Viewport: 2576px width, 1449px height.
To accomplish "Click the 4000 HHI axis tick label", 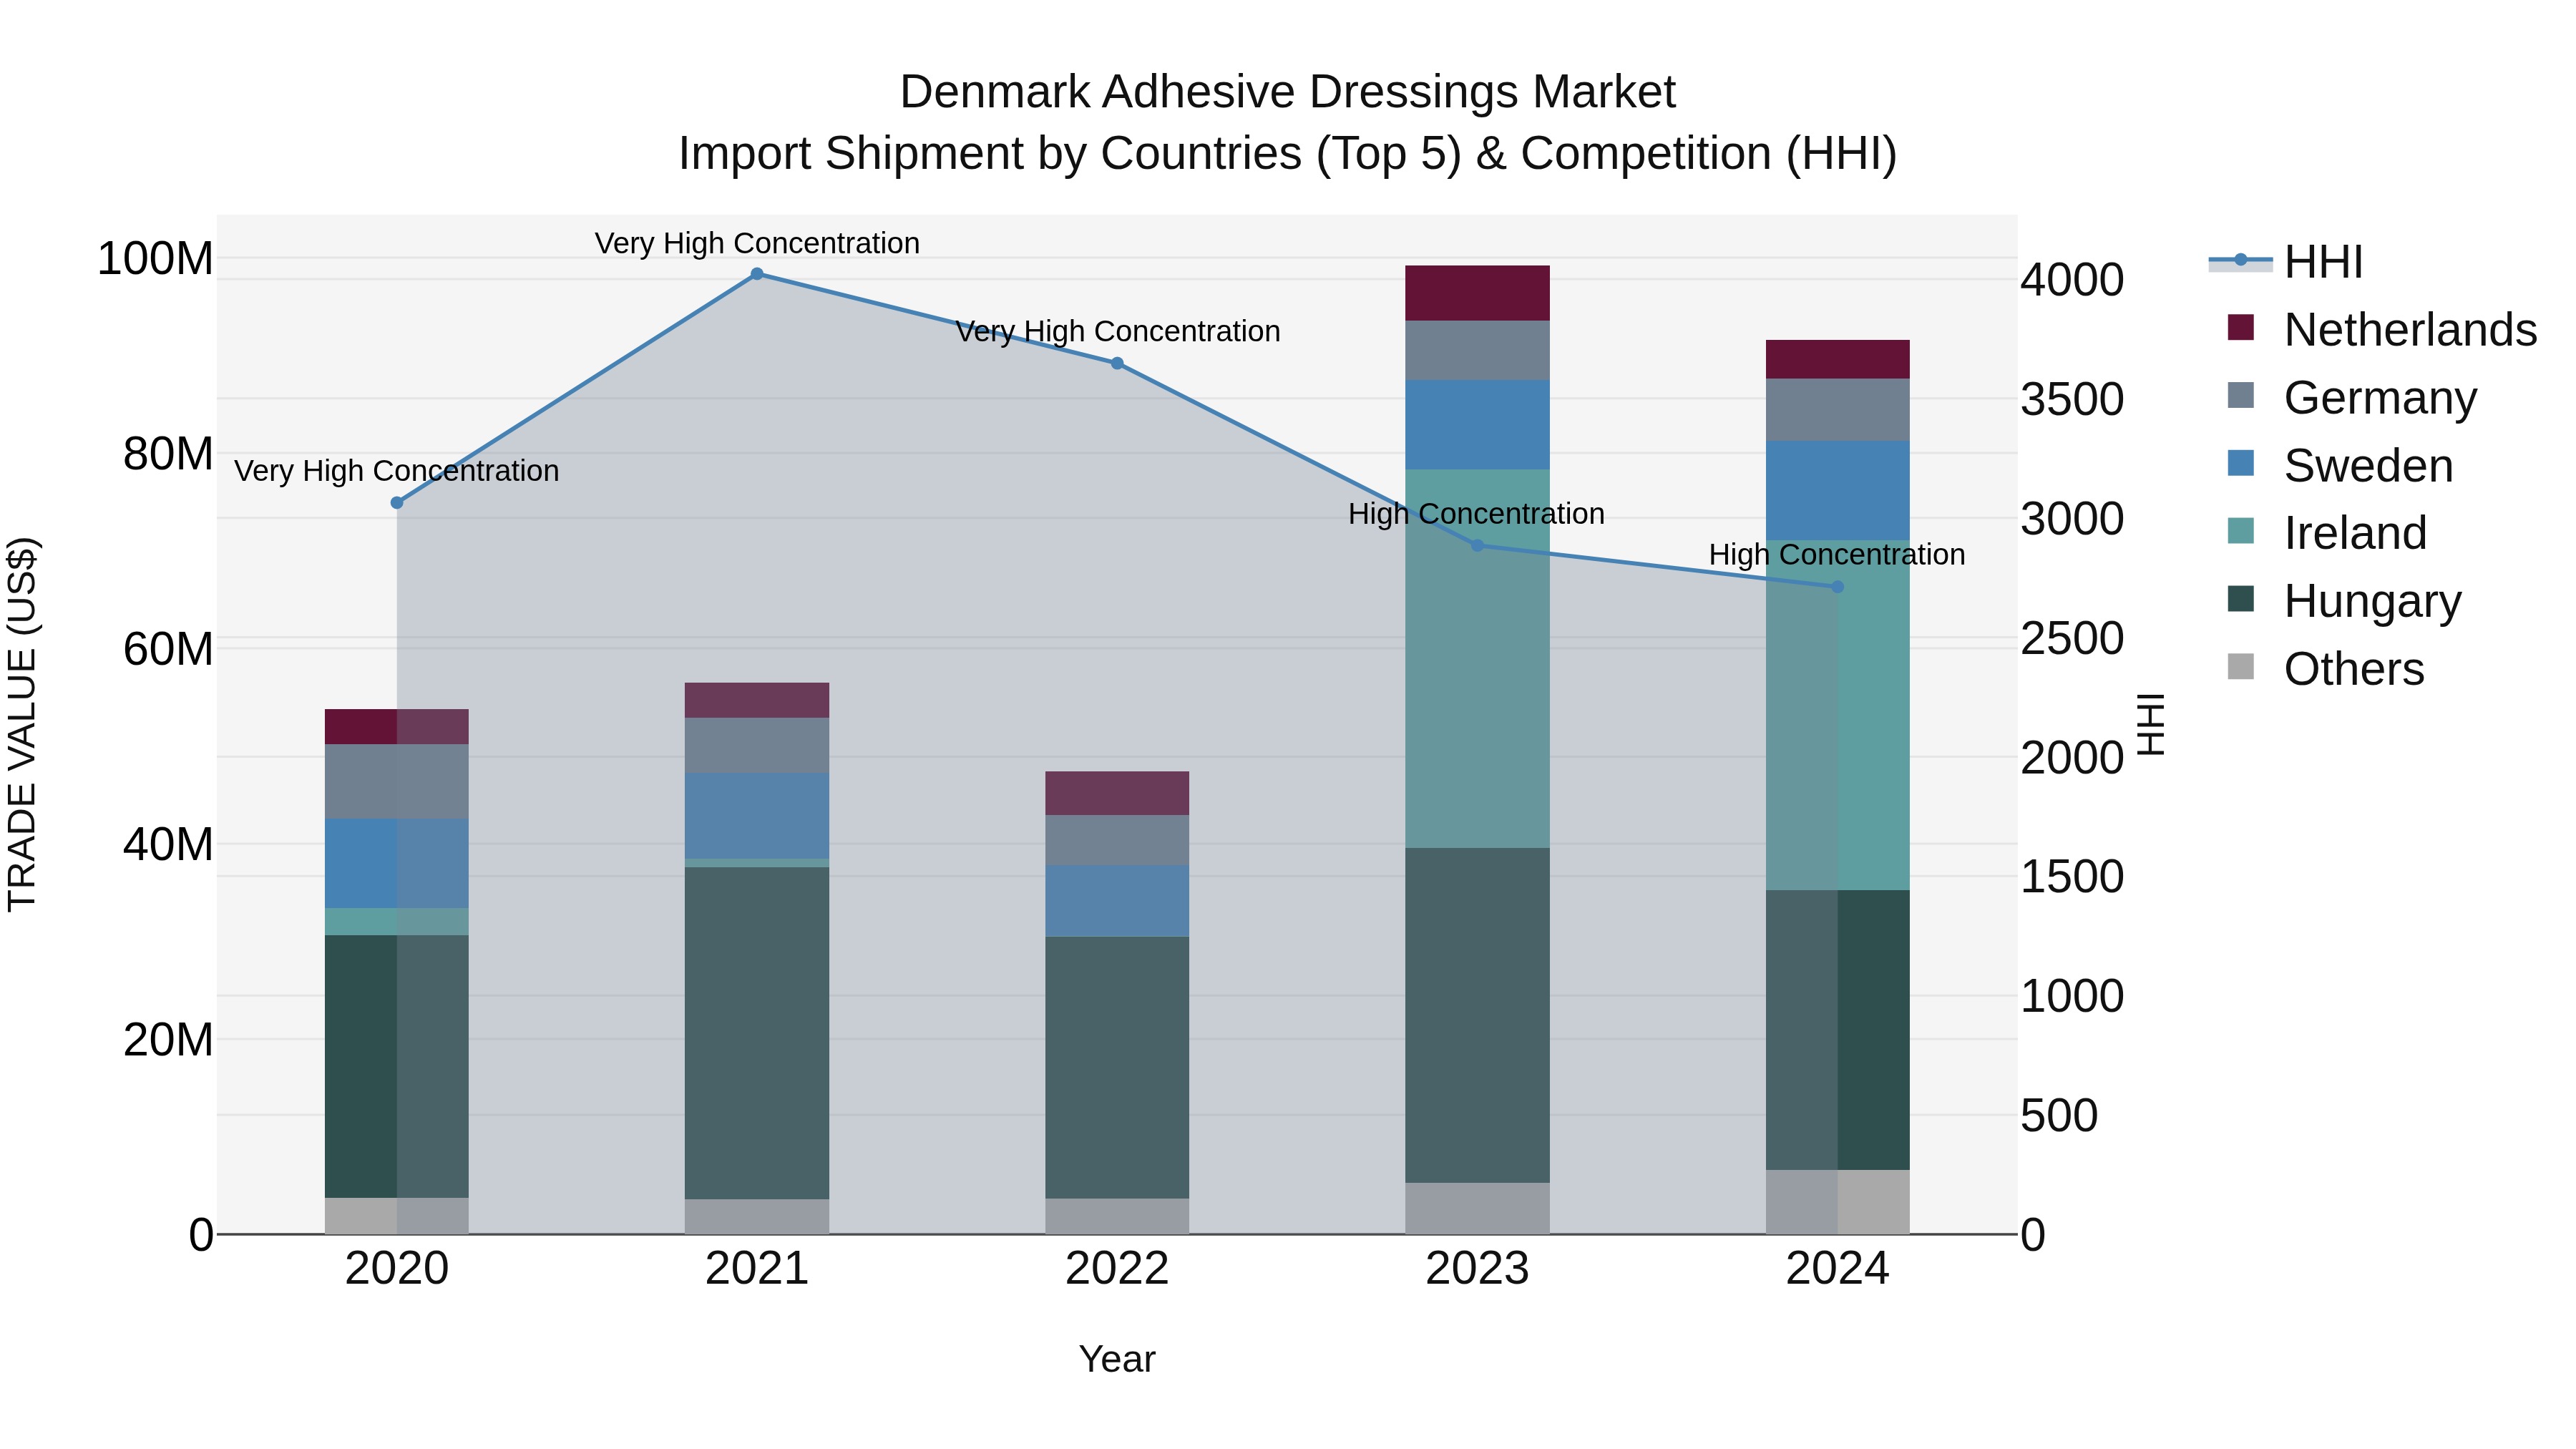I will point(2072,279).
